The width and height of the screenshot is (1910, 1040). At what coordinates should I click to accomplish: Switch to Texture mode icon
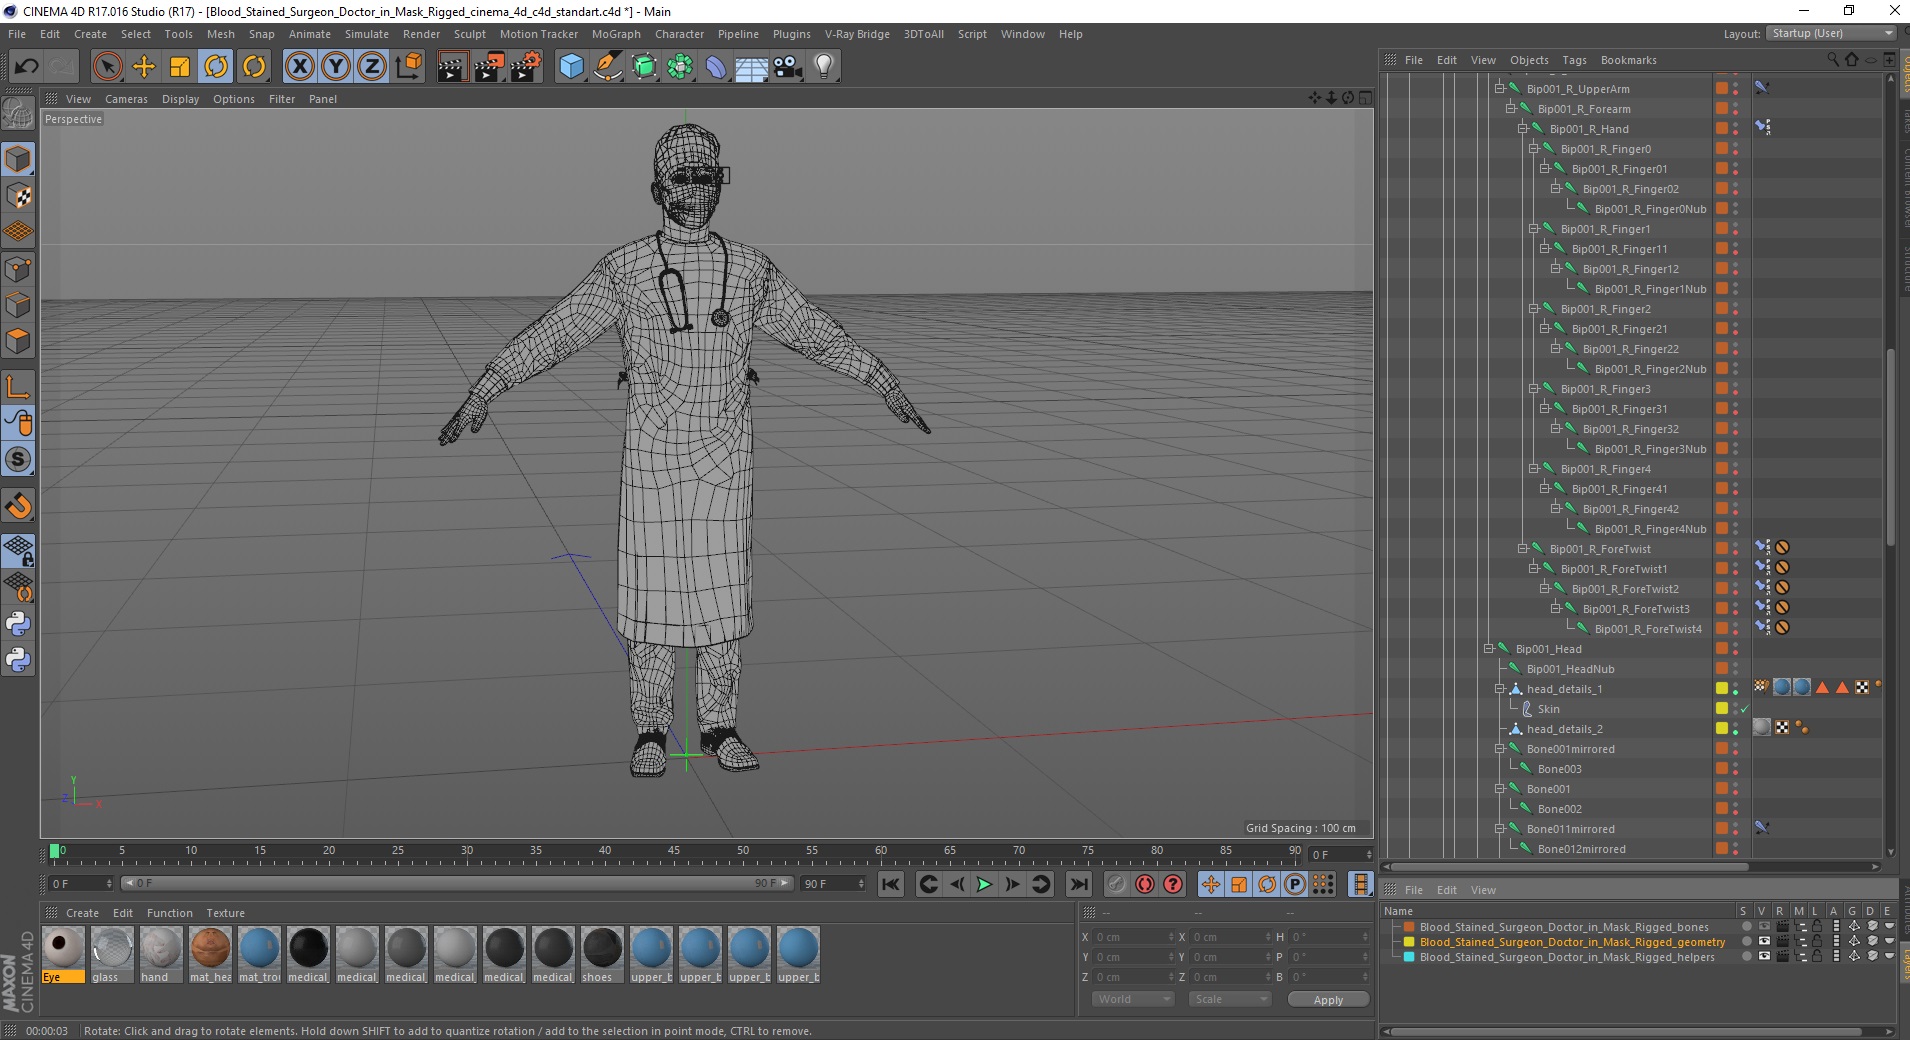click(x=18, y=196)
